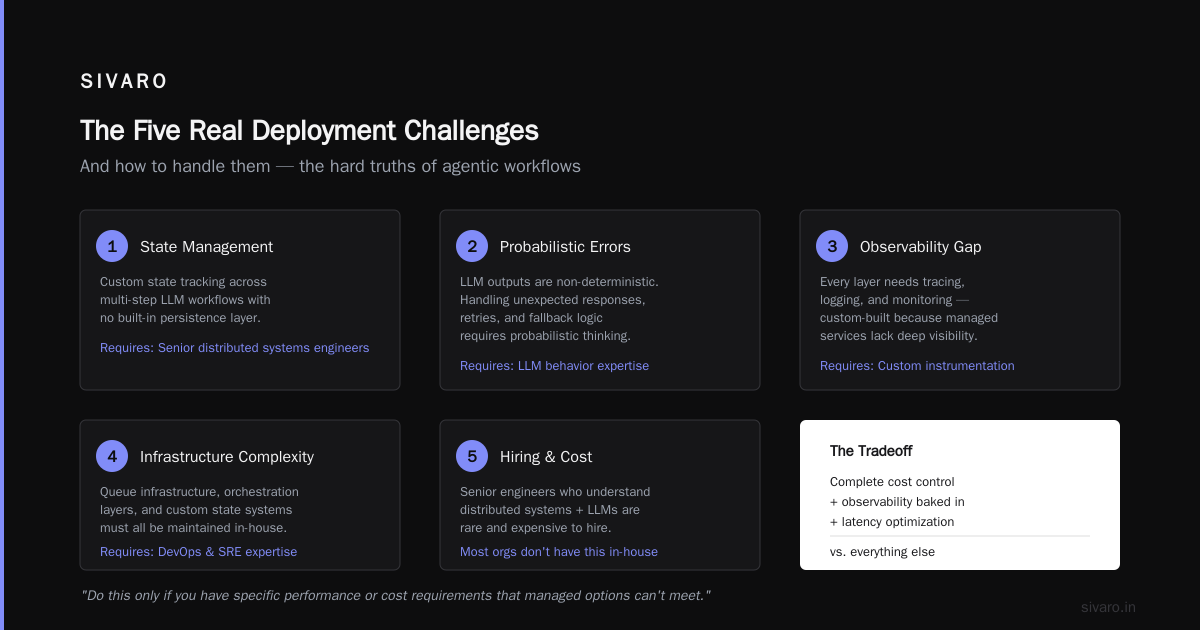This screenshot has width=1200, height=630.
Task: Click 'Requires: DevOps & SRE expertise' text
Action: (198, 552)
